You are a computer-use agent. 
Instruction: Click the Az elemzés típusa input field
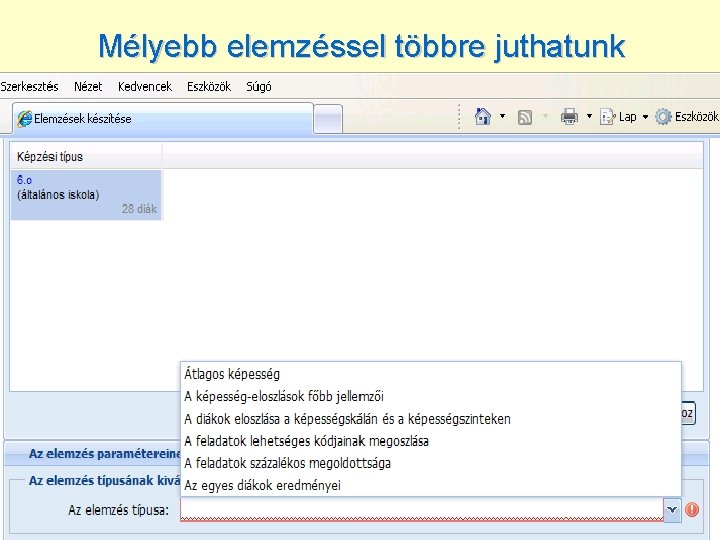point(422,510)
